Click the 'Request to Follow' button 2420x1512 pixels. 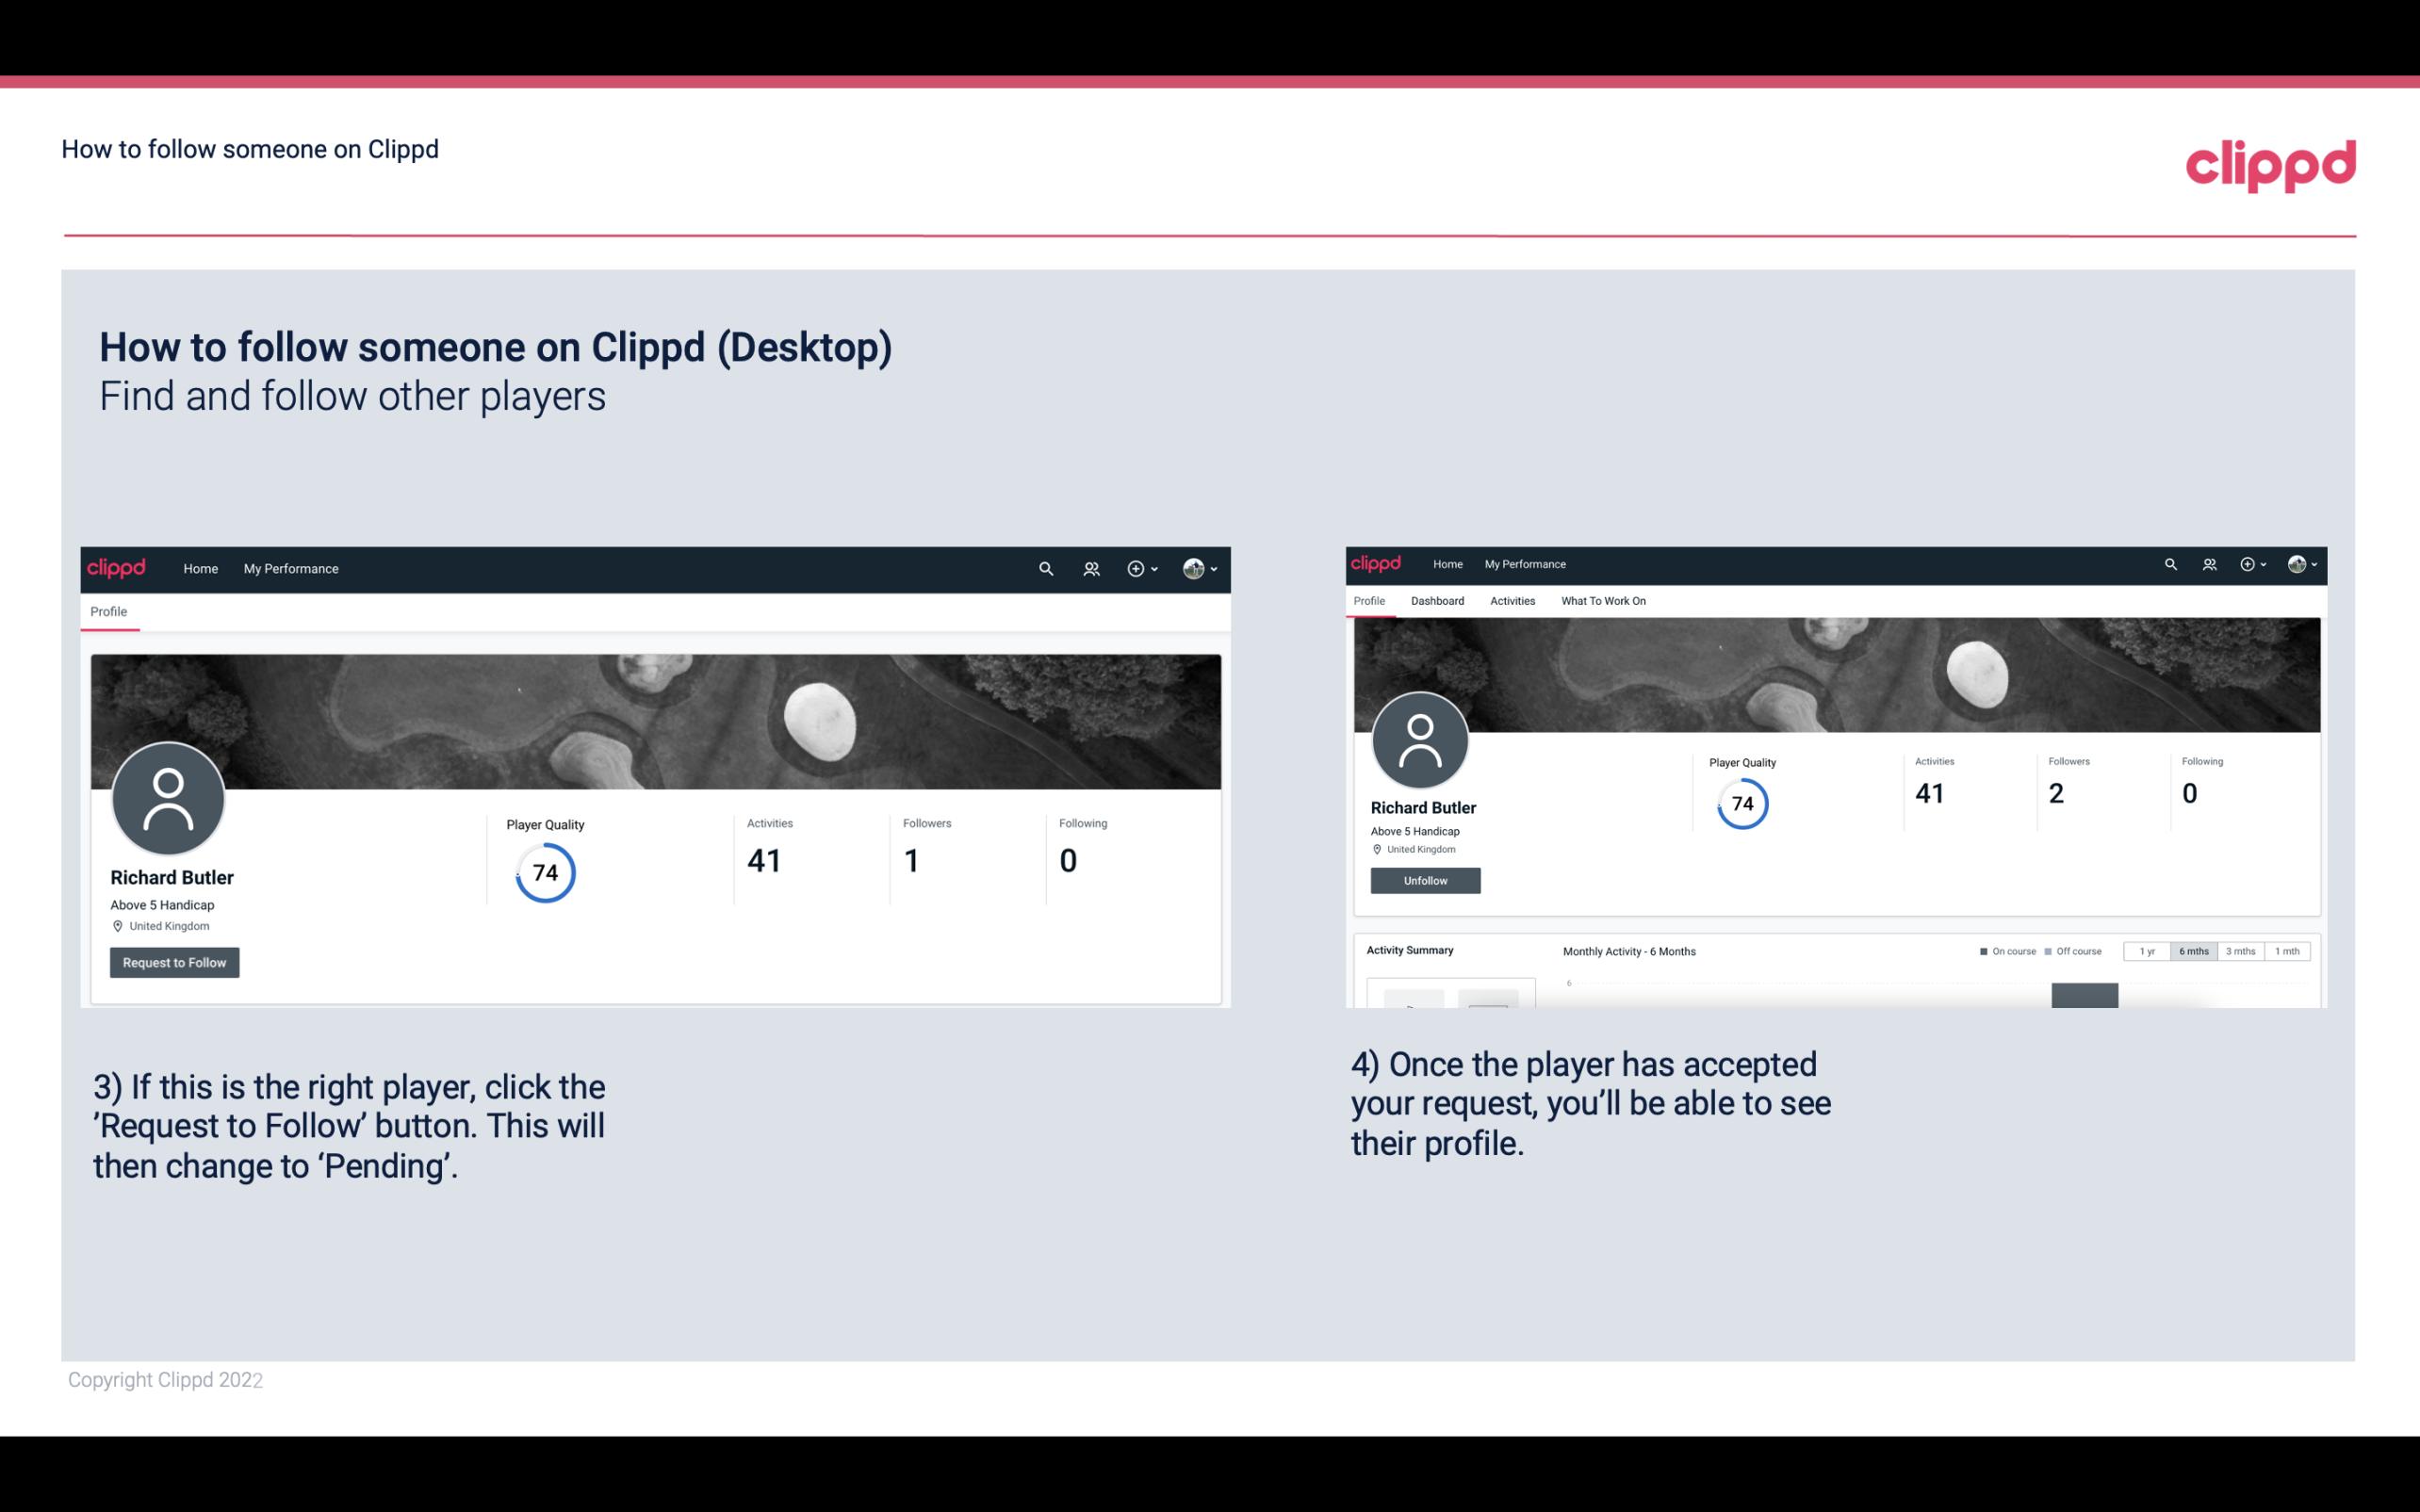[174, 962]
